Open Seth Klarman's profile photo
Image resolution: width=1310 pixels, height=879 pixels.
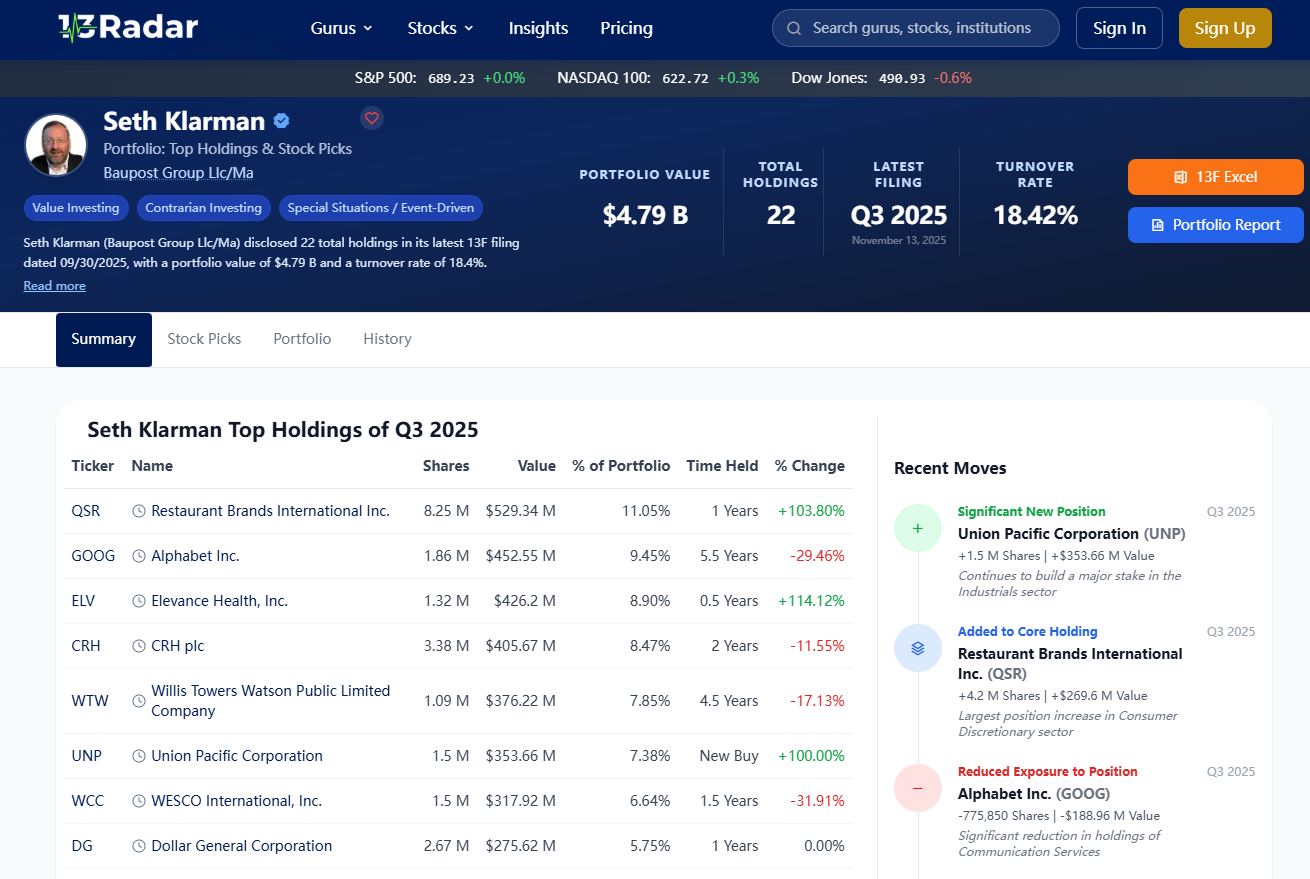click(56, 145)
